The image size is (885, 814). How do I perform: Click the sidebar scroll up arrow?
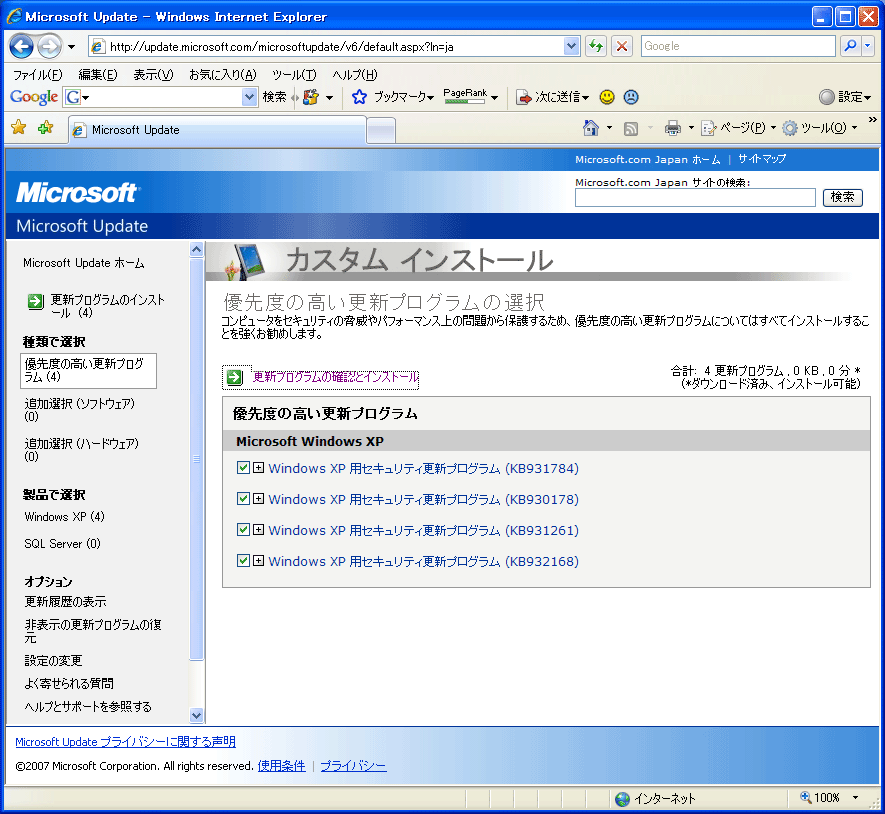(x=196, y=250)
